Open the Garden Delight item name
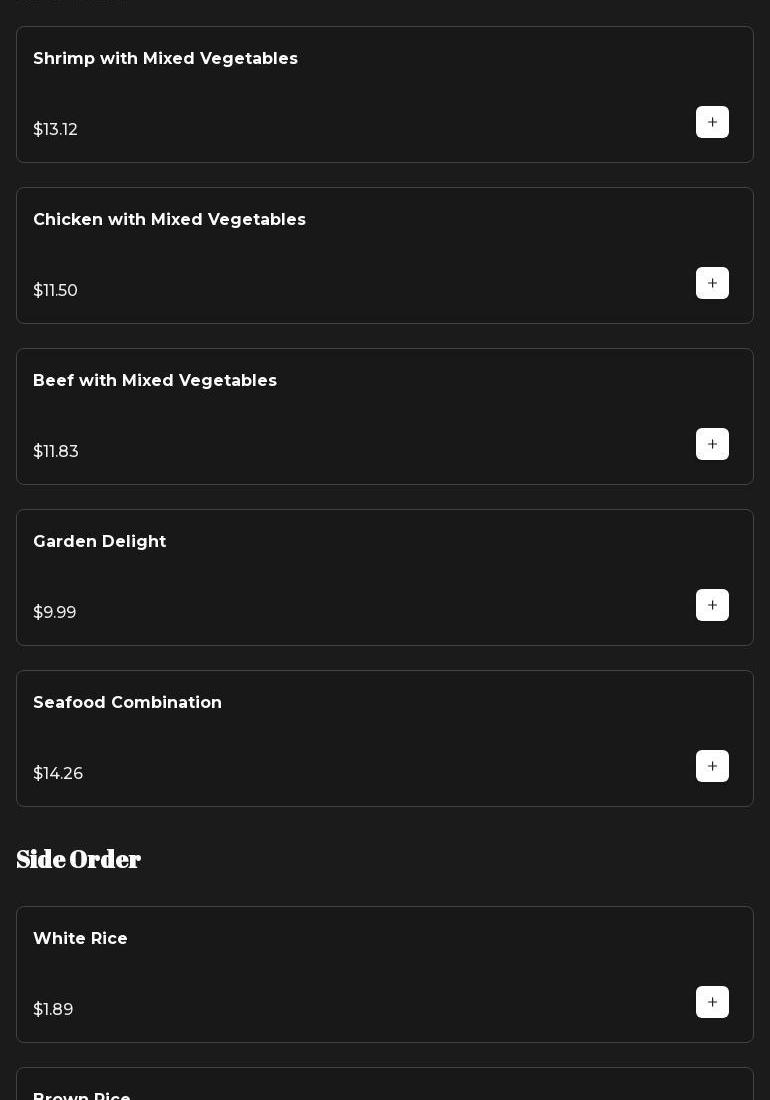Screen dimensions: 770x1100 (x=100, y=542)
